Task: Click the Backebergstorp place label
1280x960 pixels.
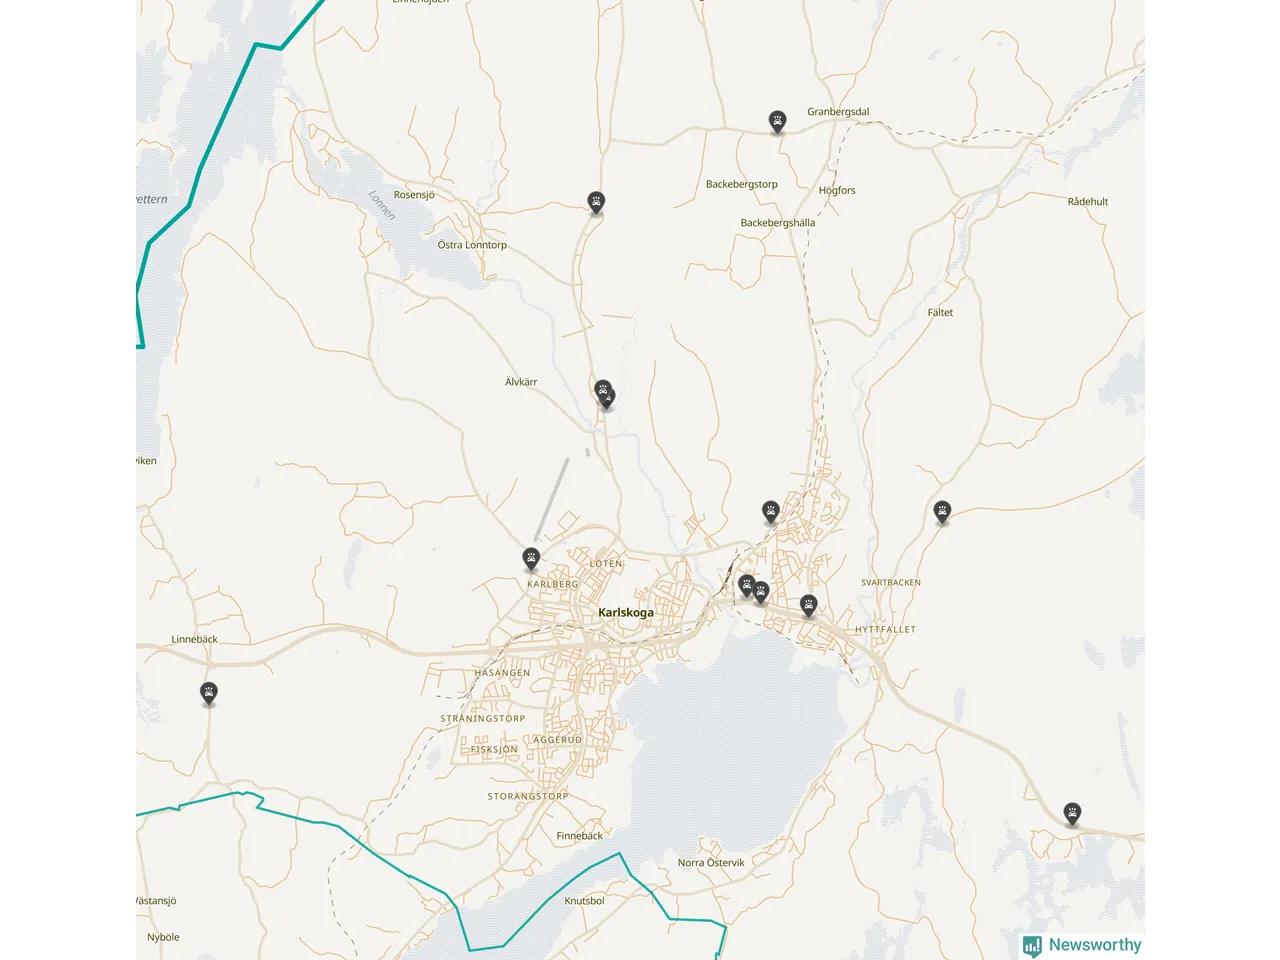Action: click(x=741, y=184)
